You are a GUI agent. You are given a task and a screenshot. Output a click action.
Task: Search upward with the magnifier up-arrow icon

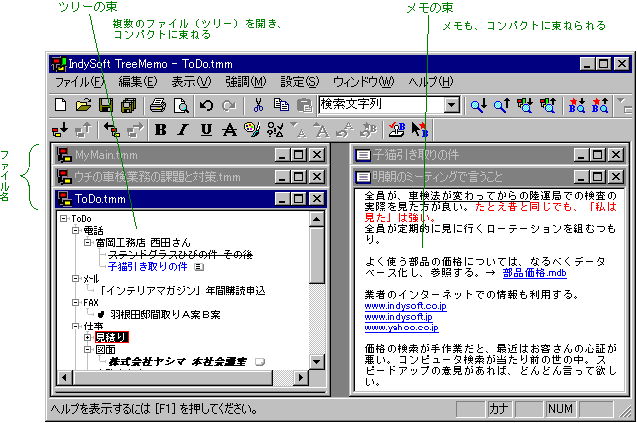[501, 105]
